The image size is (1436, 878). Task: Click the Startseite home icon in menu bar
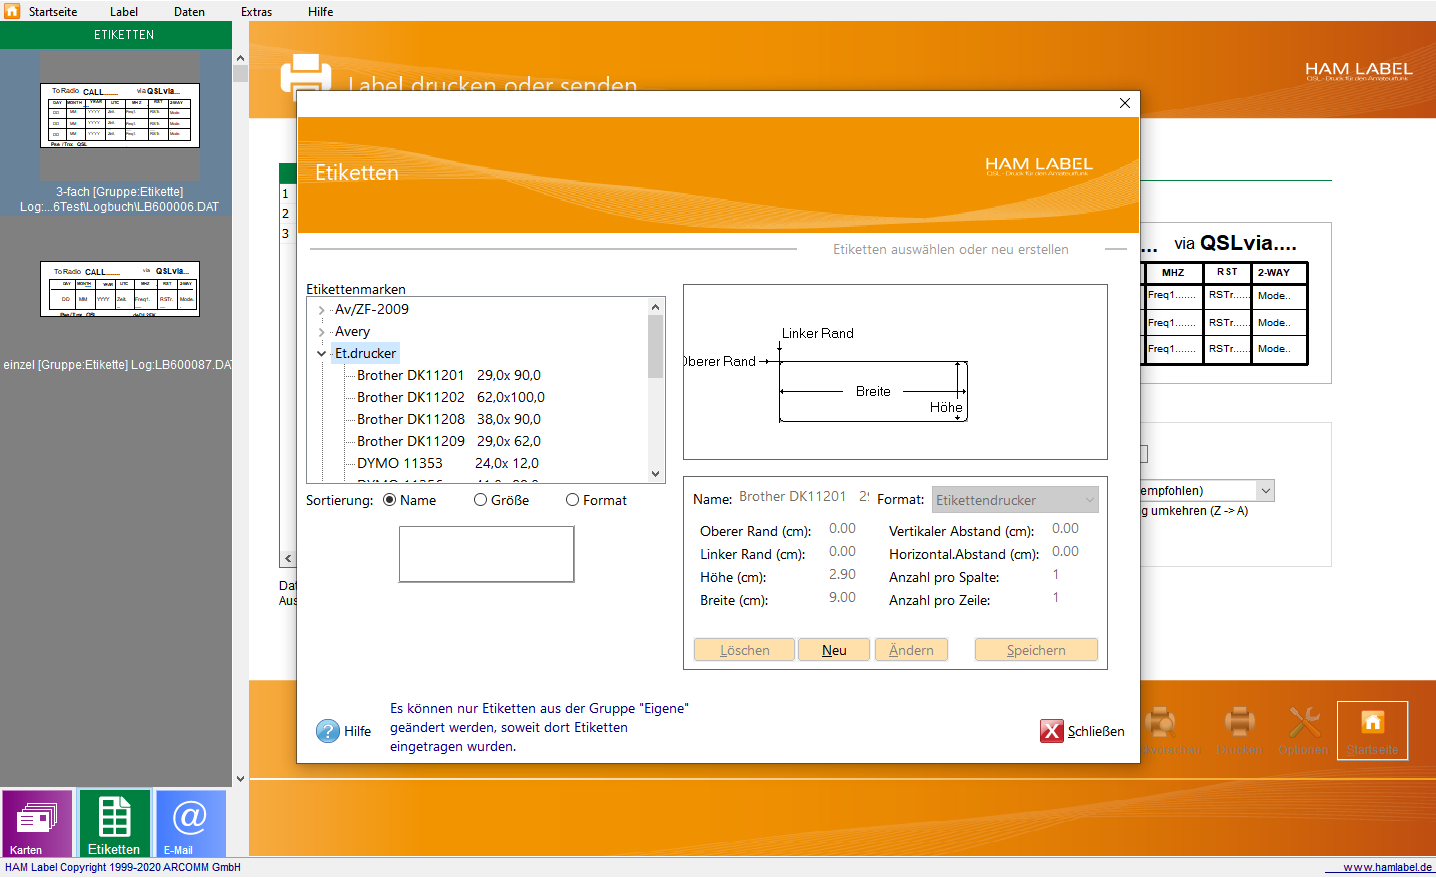[12, 11]
